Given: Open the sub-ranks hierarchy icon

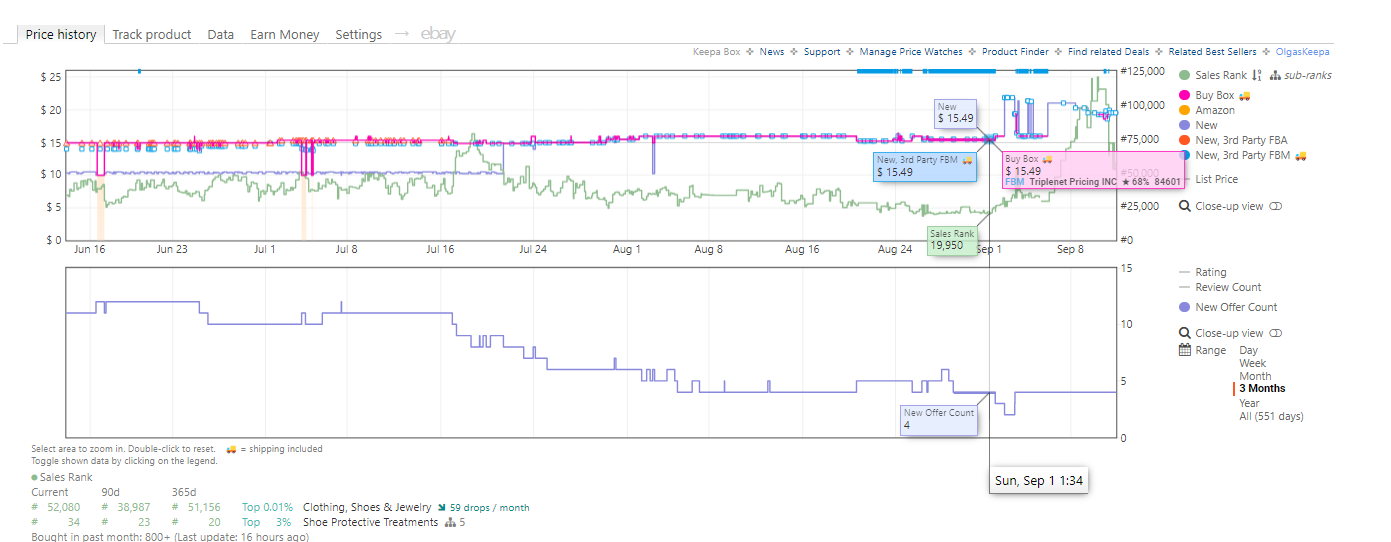Looking at the screenshot, I should [1275, 75].
